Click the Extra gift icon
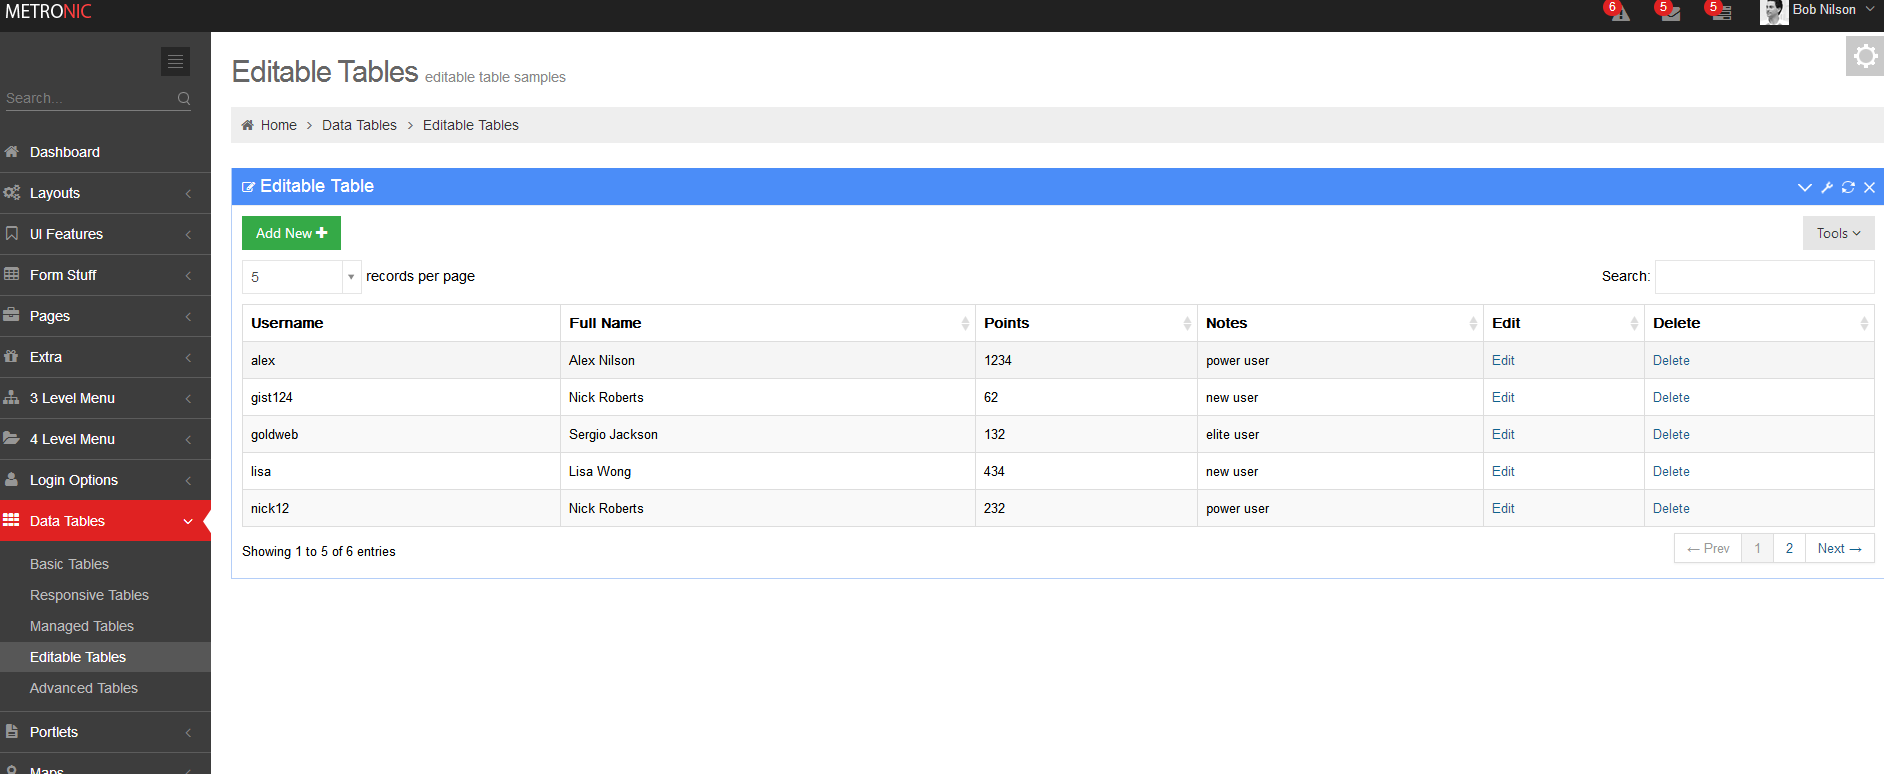This screenshot has width=1884, height=774. tap(12, 357)
